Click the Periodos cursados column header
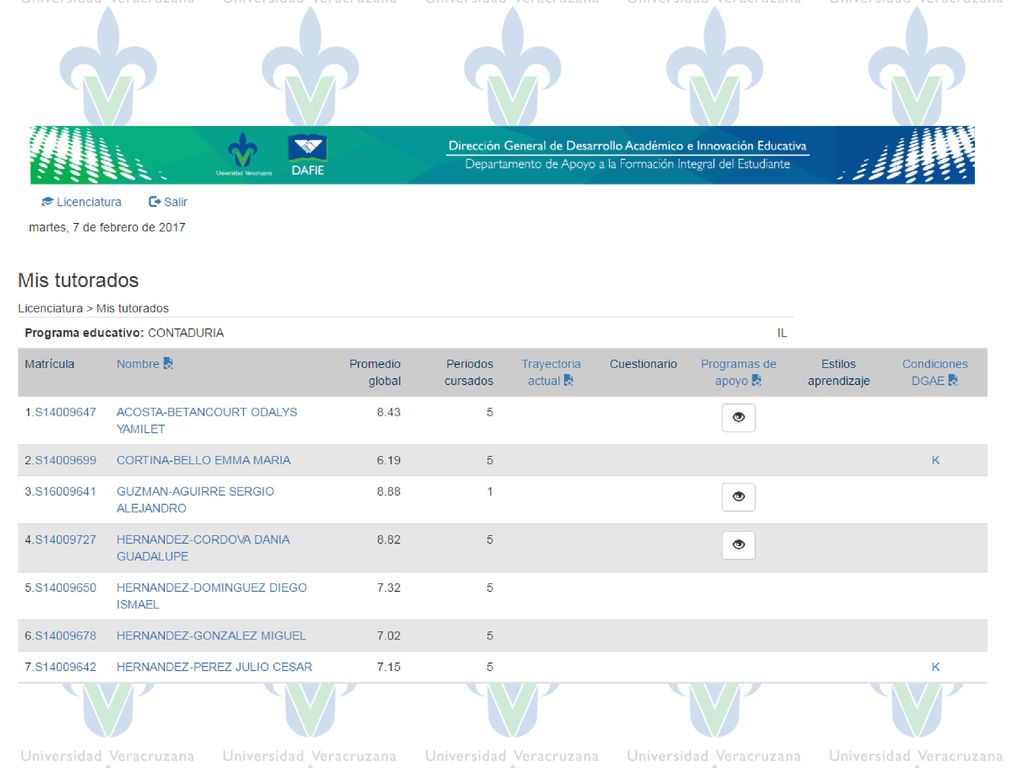 pyautogui.click(x=469, y=372)
